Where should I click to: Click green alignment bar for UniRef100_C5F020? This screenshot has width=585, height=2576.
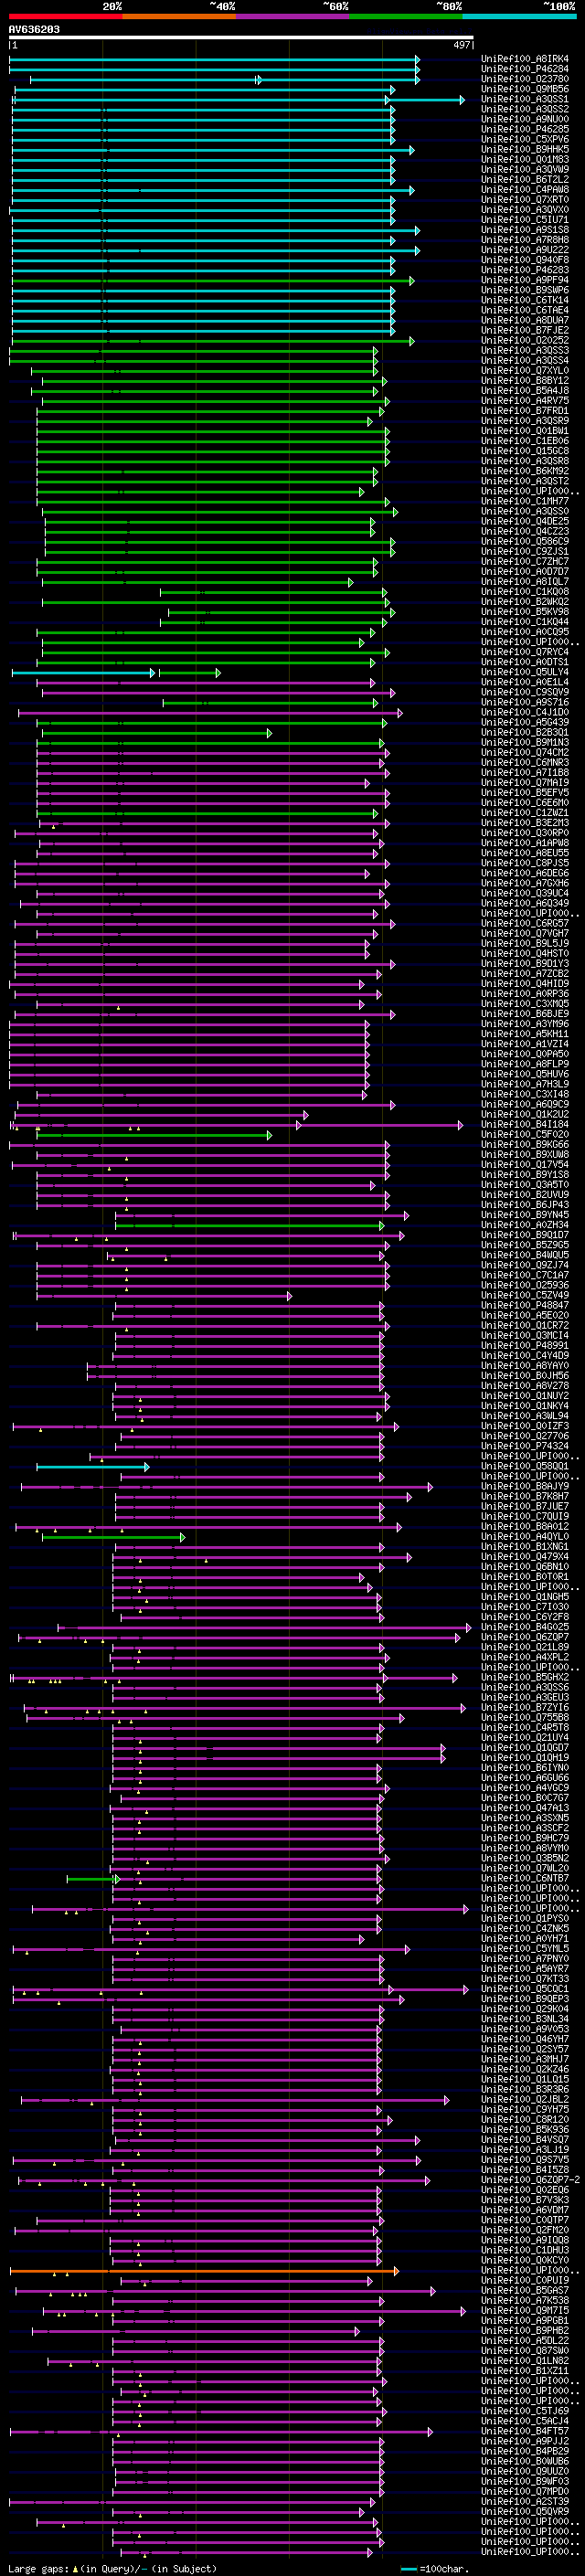pyautogui.click(x=154, y=1134)
